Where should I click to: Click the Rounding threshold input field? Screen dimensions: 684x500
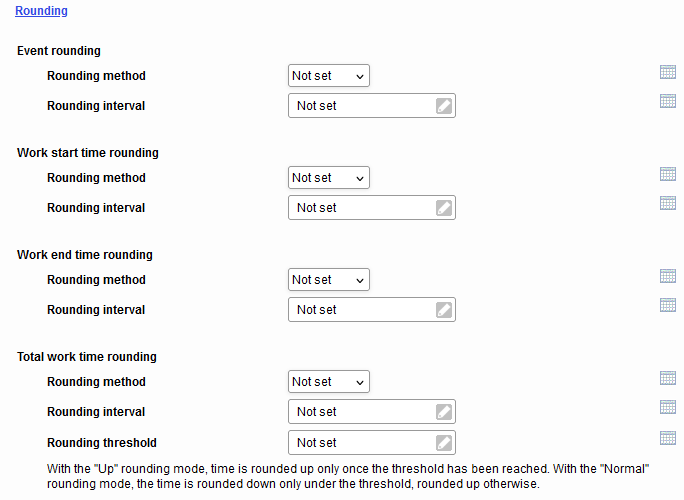[372, 443]
